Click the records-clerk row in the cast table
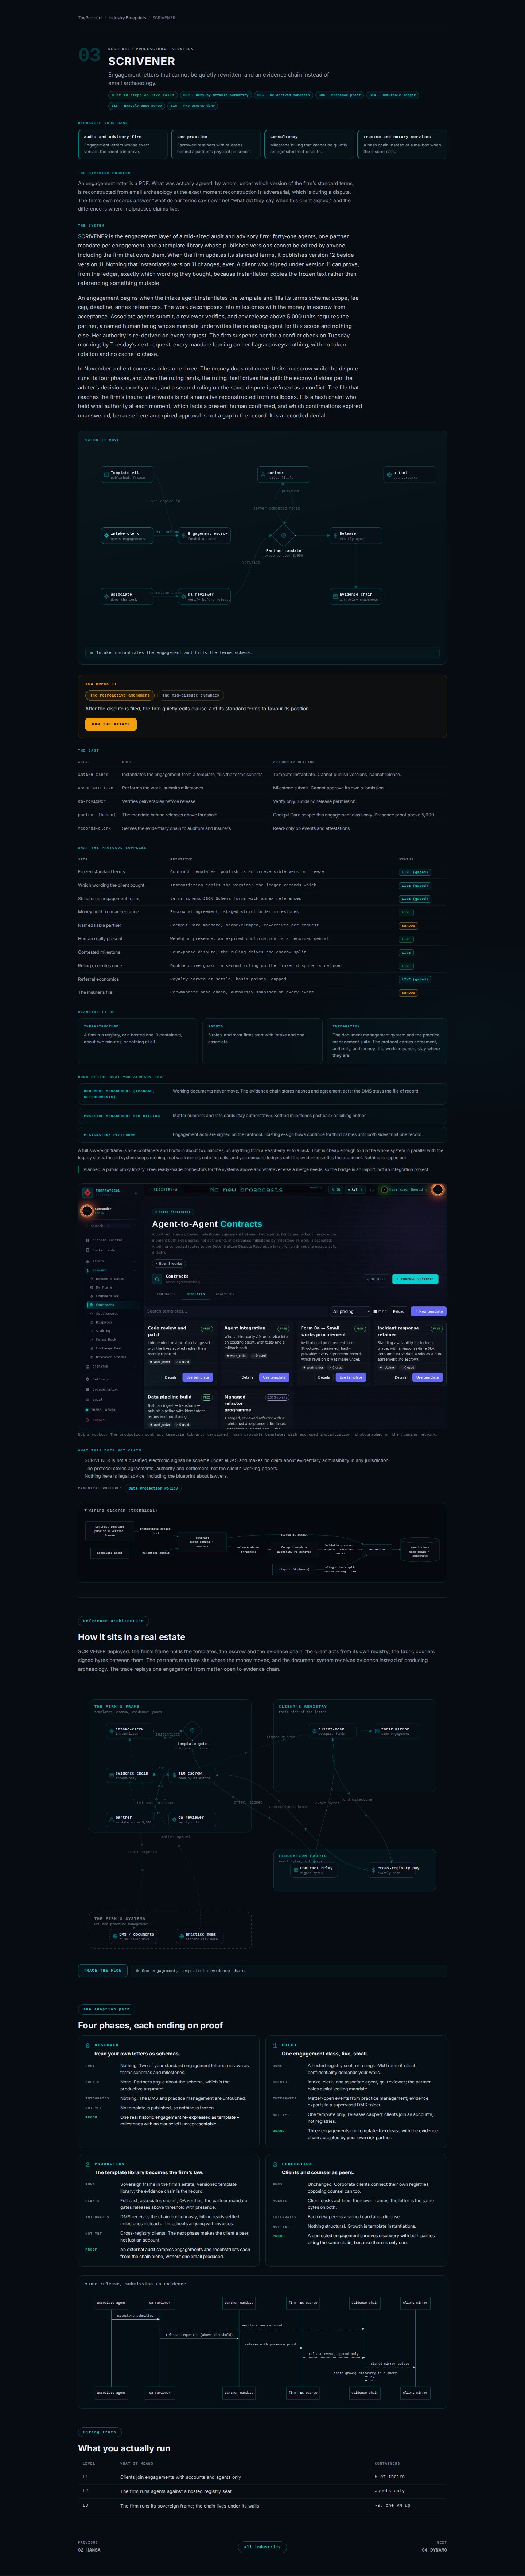The image size is (525, 2576). [262, 828]
